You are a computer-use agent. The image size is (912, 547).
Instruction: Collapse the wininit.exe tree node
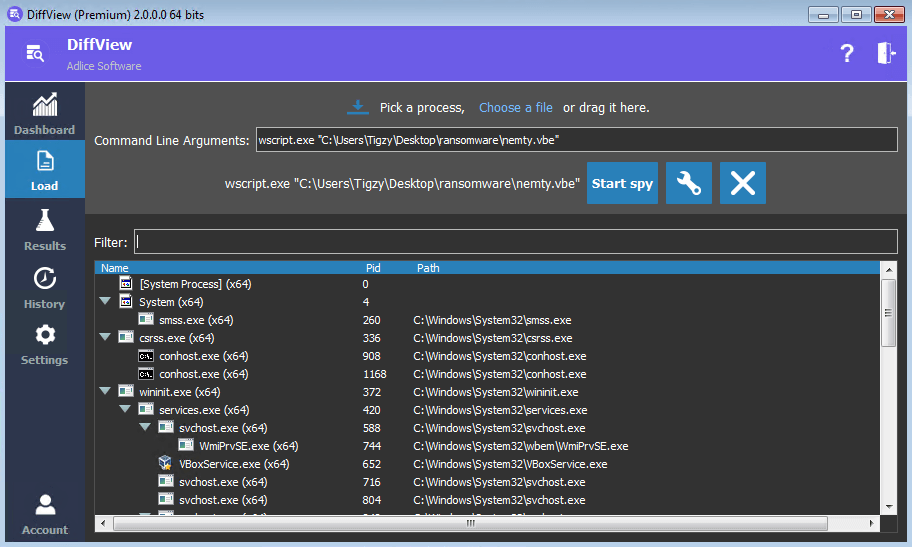tap(105, 392)
